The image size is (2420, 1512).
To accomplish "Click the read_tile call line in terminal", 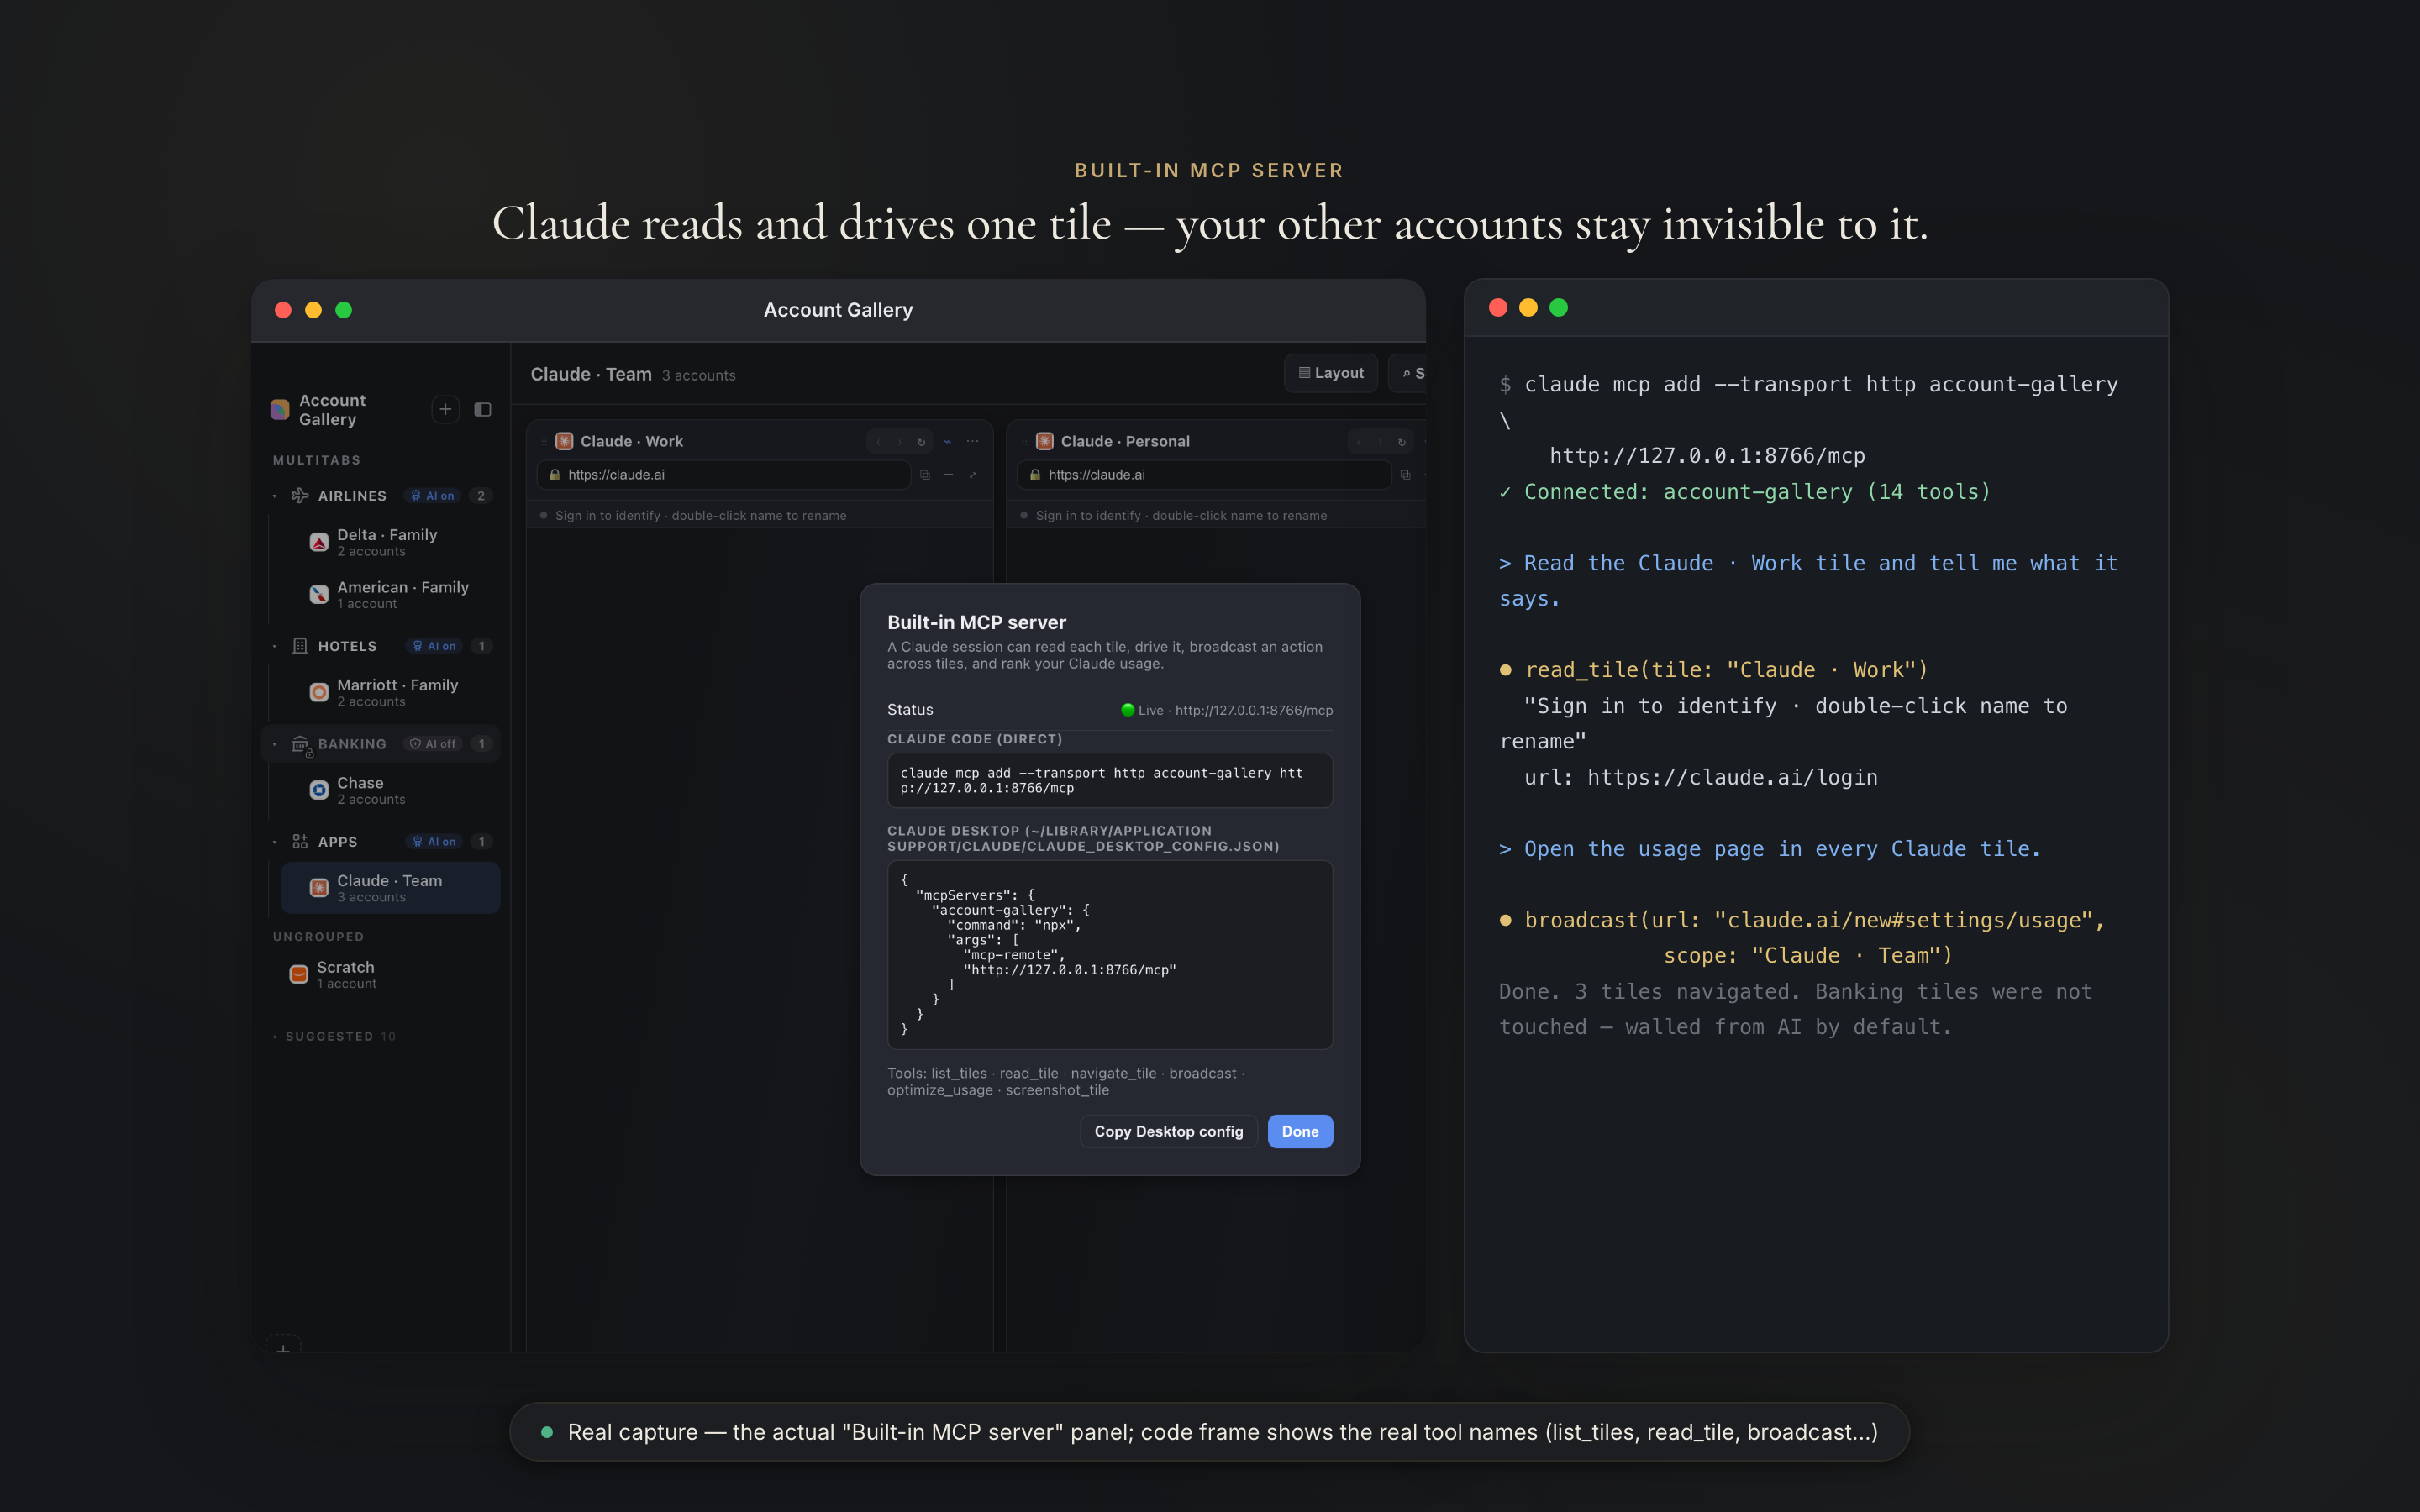I will [1714, 669].
